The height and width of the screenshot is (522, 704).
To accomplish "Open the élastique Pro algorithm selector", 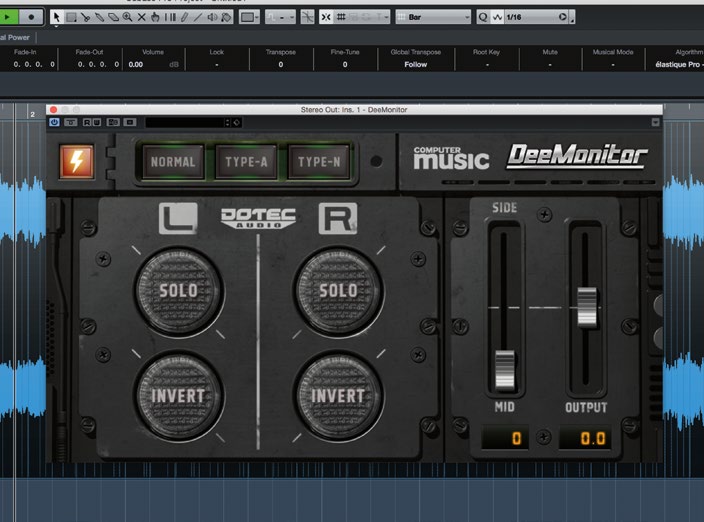I will (x=678, y=65).
